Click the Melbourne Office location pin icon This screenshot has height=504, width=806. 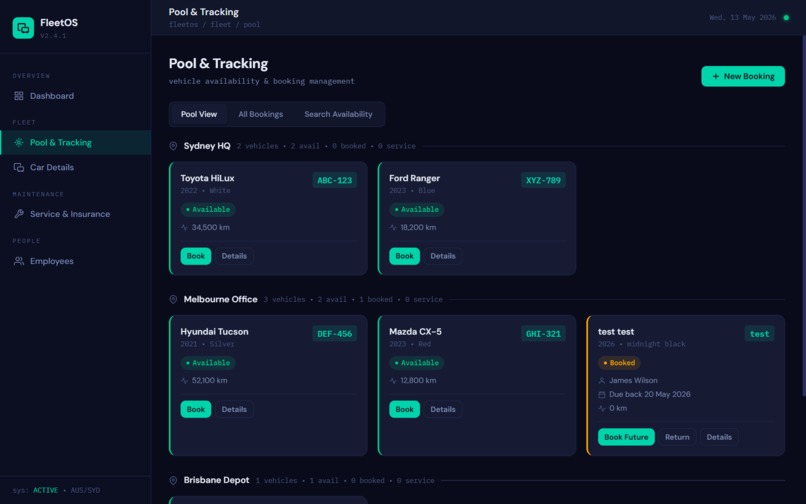173,299
